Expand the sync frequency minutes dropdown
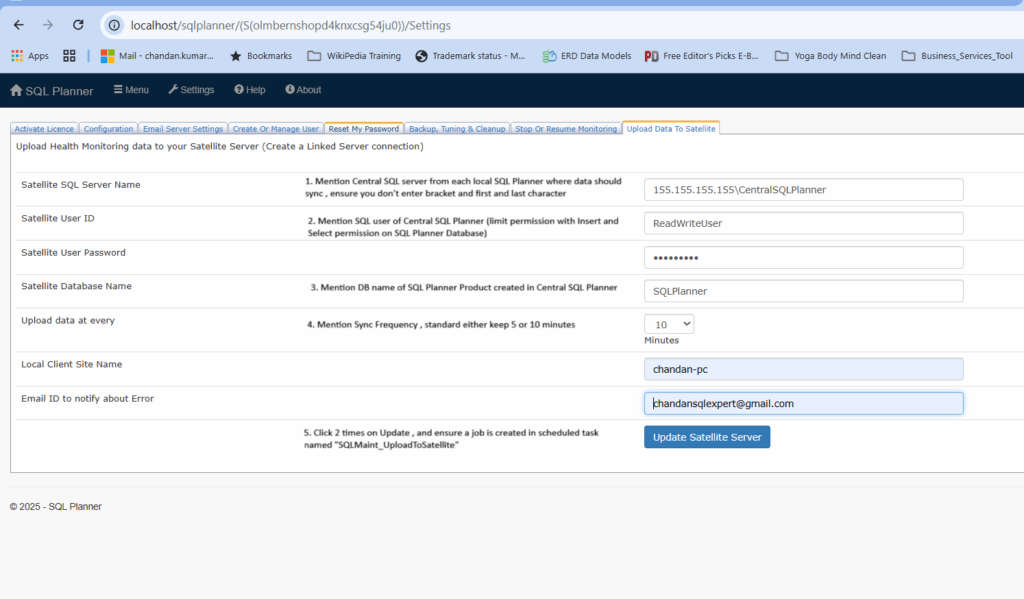 tap(669, 324)
